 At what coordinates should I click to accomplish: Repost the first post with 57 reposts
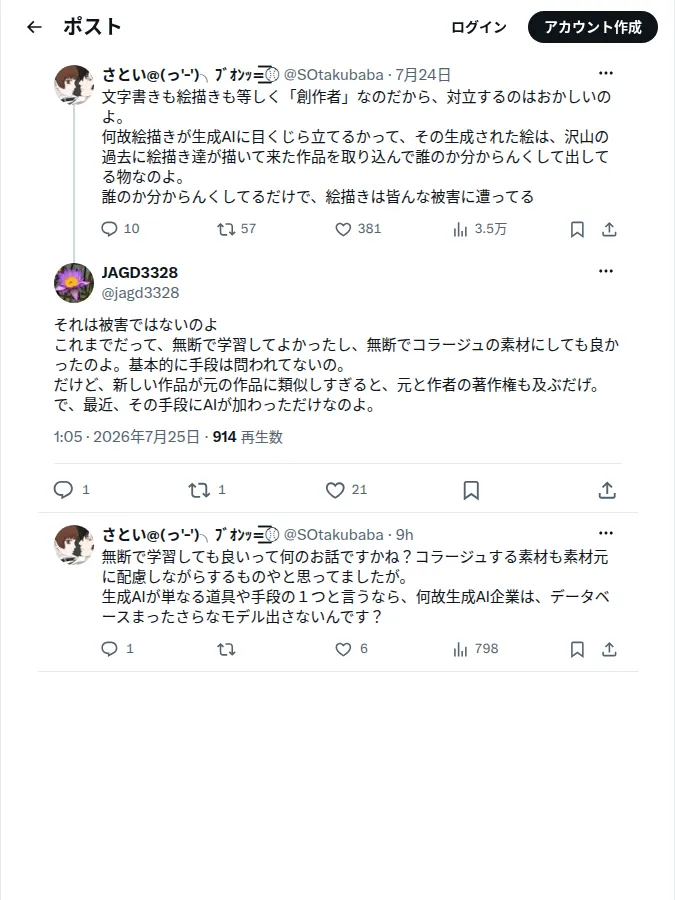(236, 229)
